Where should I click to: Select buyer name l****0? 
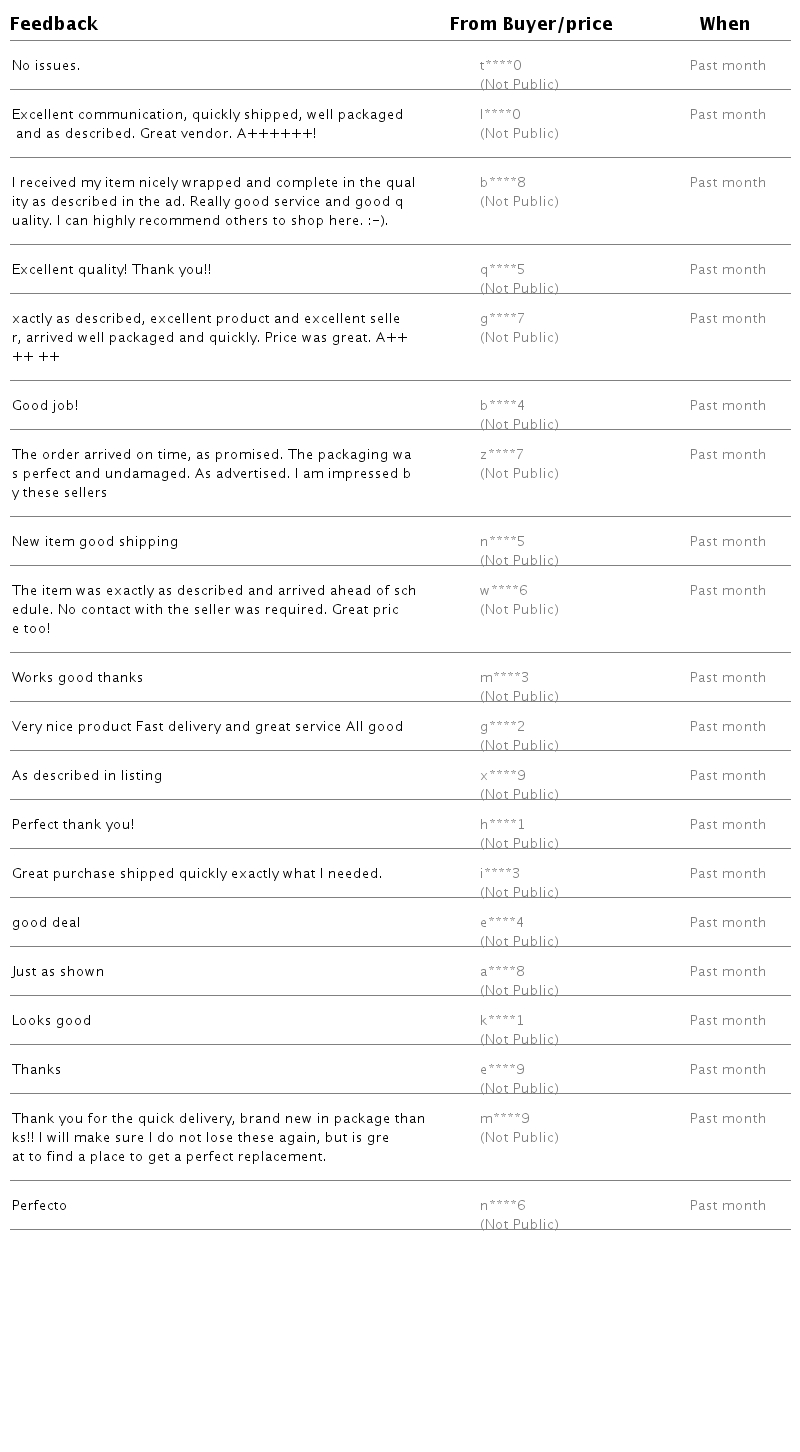coord(500,115)
